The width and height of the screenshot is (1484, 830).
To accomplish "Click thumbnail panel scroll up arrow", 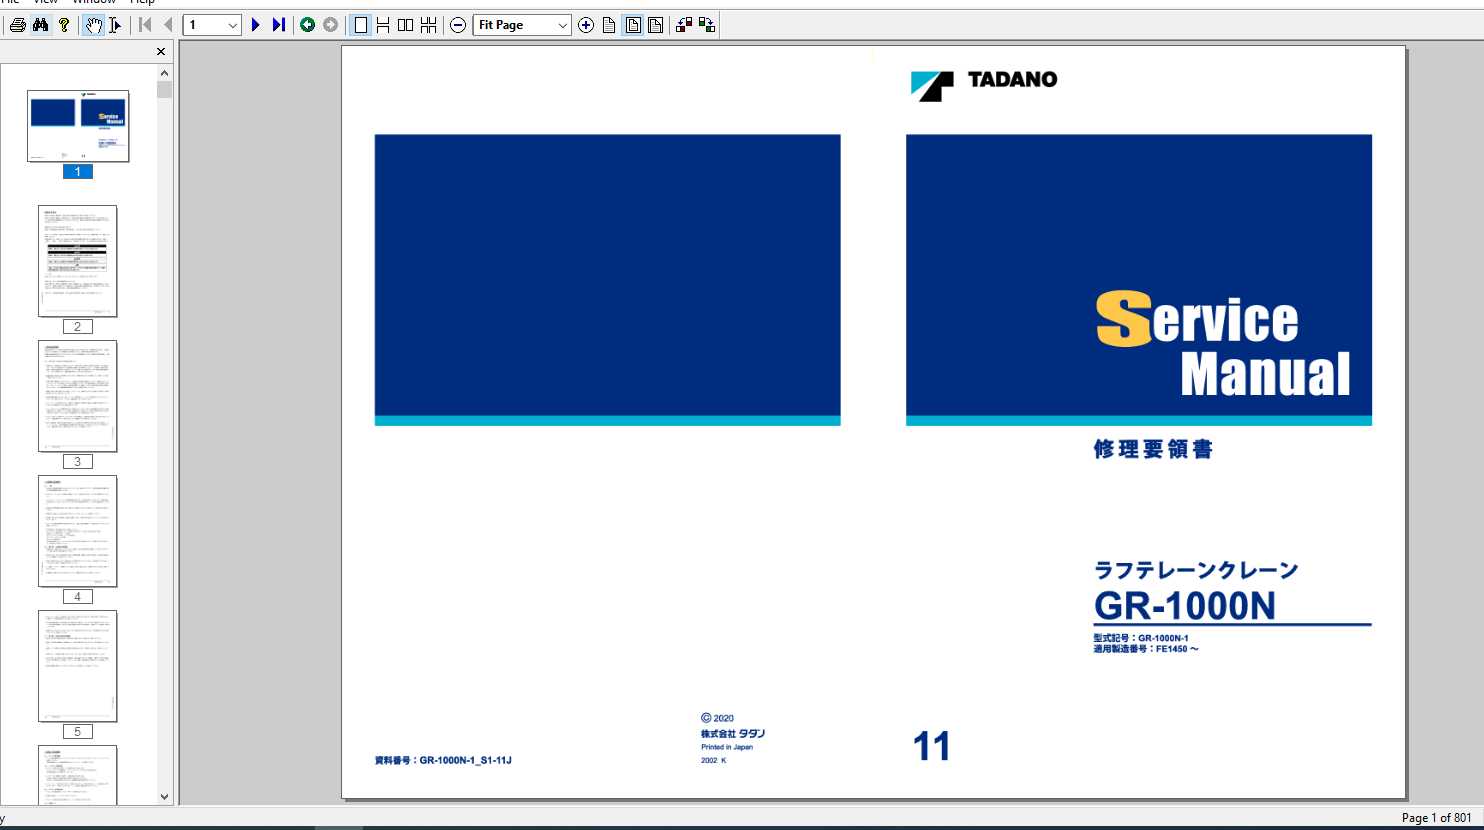I will pyautogui.click(x=165, y=73).
